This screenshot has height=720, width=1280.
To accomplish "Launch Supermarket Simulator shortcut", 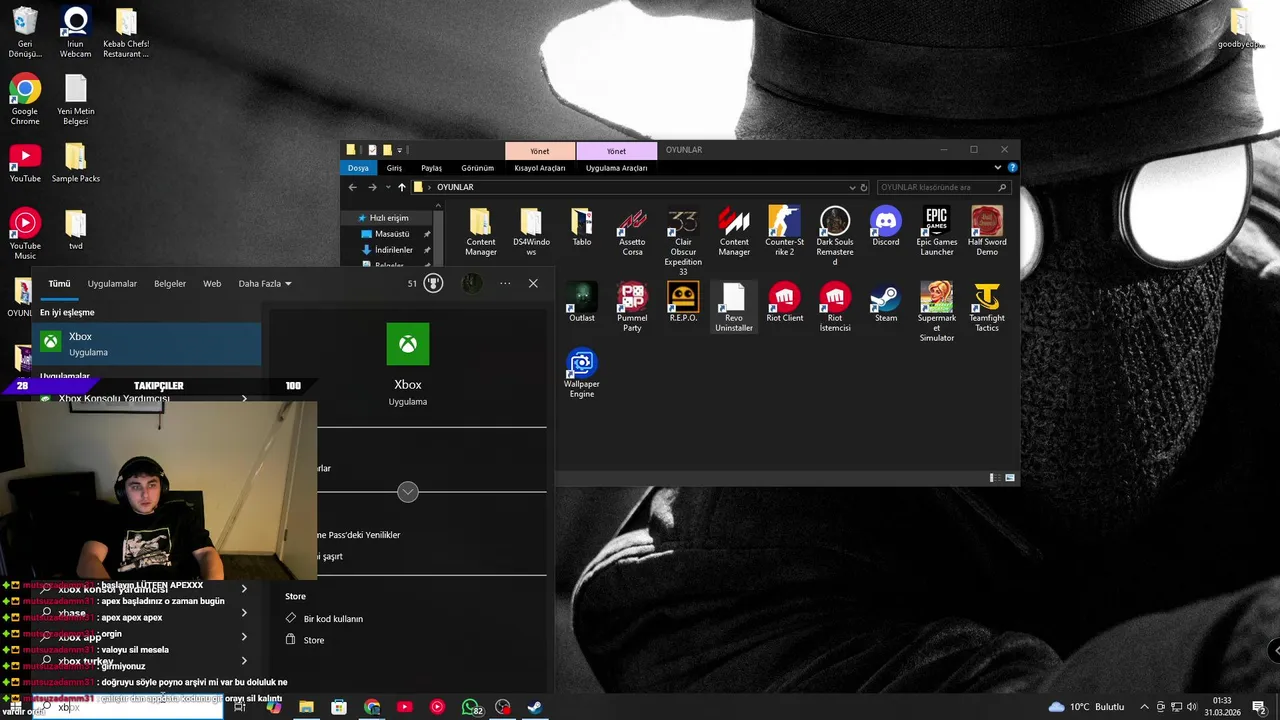I will (x=936, y=313).
